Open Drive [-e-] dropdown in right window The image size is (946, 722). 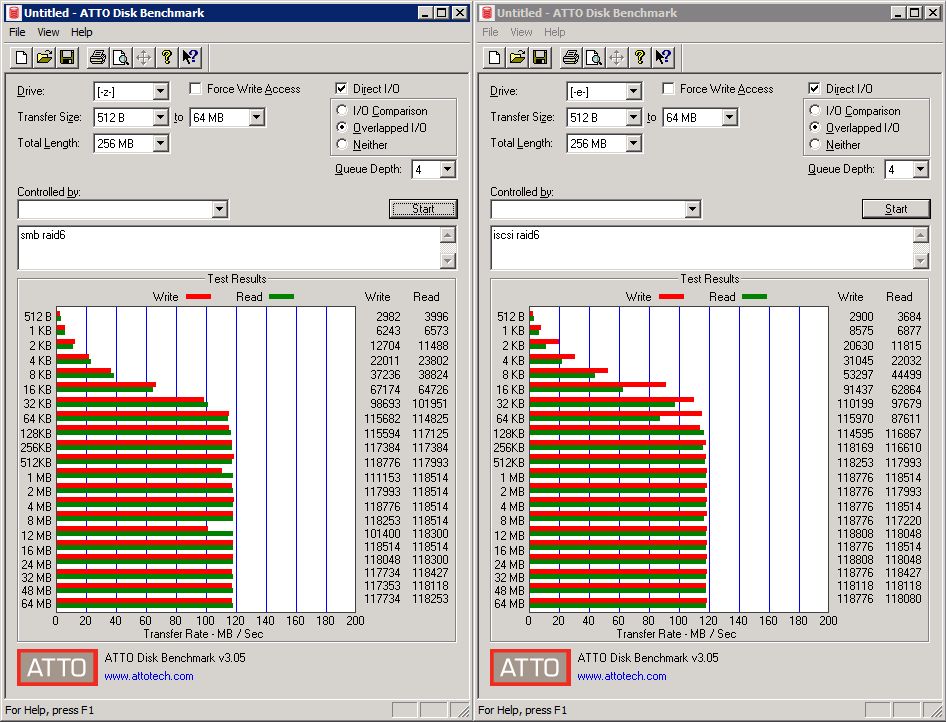click(x=633, y=92)
